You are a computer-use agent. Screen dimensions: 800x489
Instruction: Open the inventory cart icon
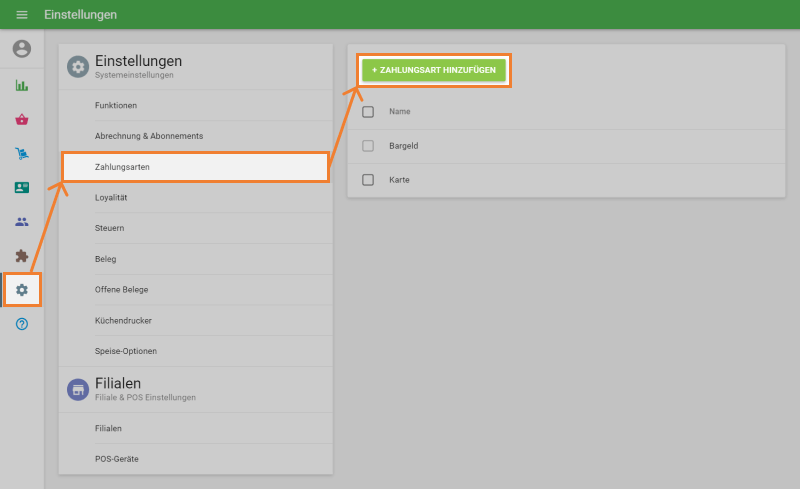pos(22,154)
